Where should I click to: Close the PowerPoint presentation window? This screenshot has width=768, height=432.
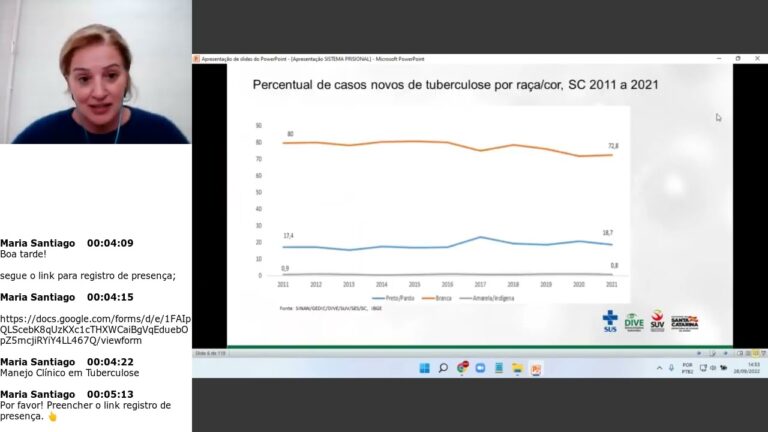pos(757,58)
